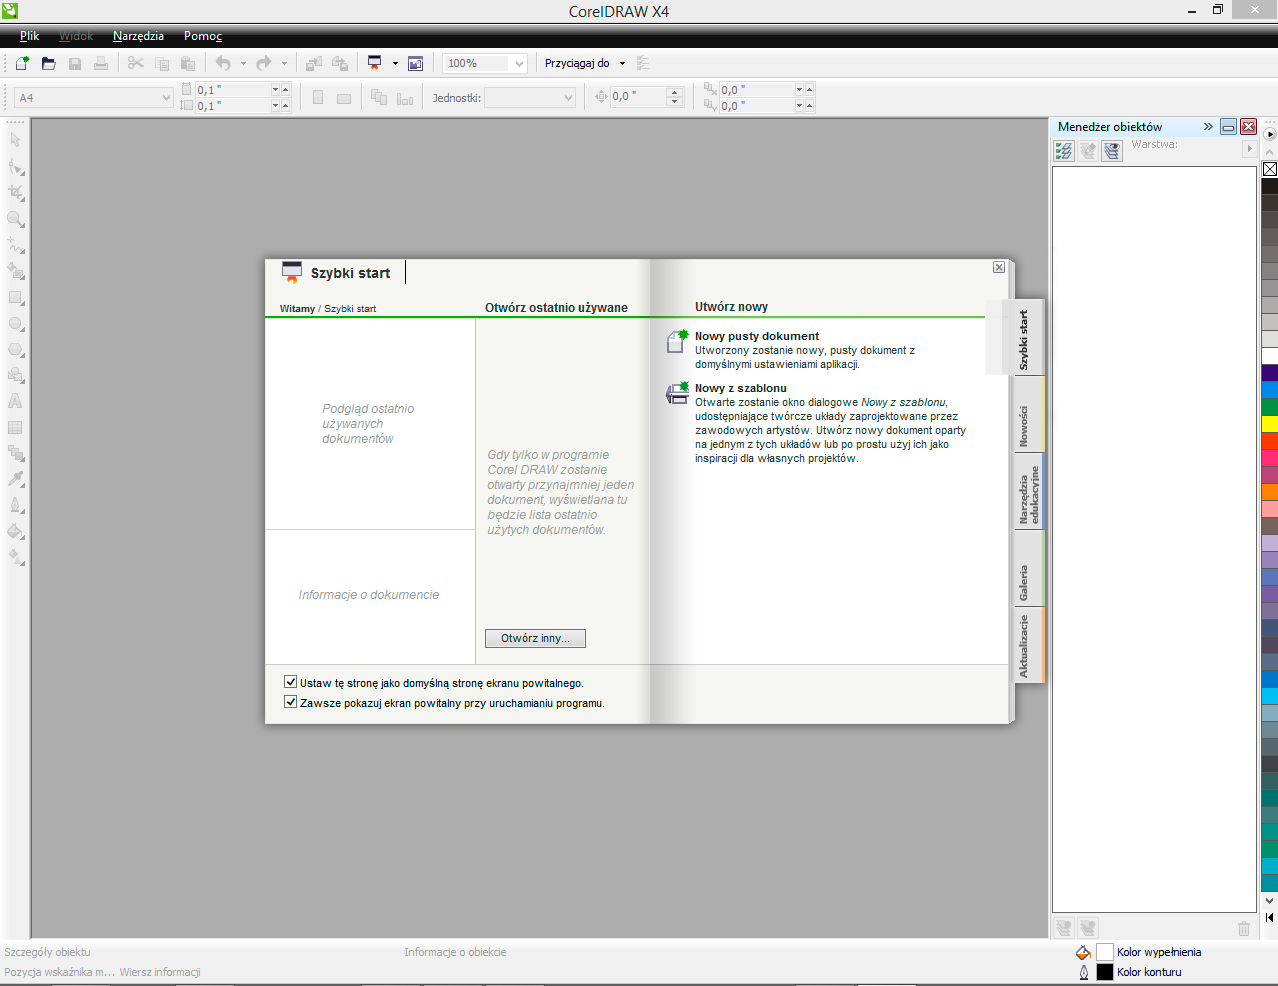Image resolution: width=1278 pixels, height=986 pixels.
Task: Open the application launcher icon
Action: (x=375, y=63)
